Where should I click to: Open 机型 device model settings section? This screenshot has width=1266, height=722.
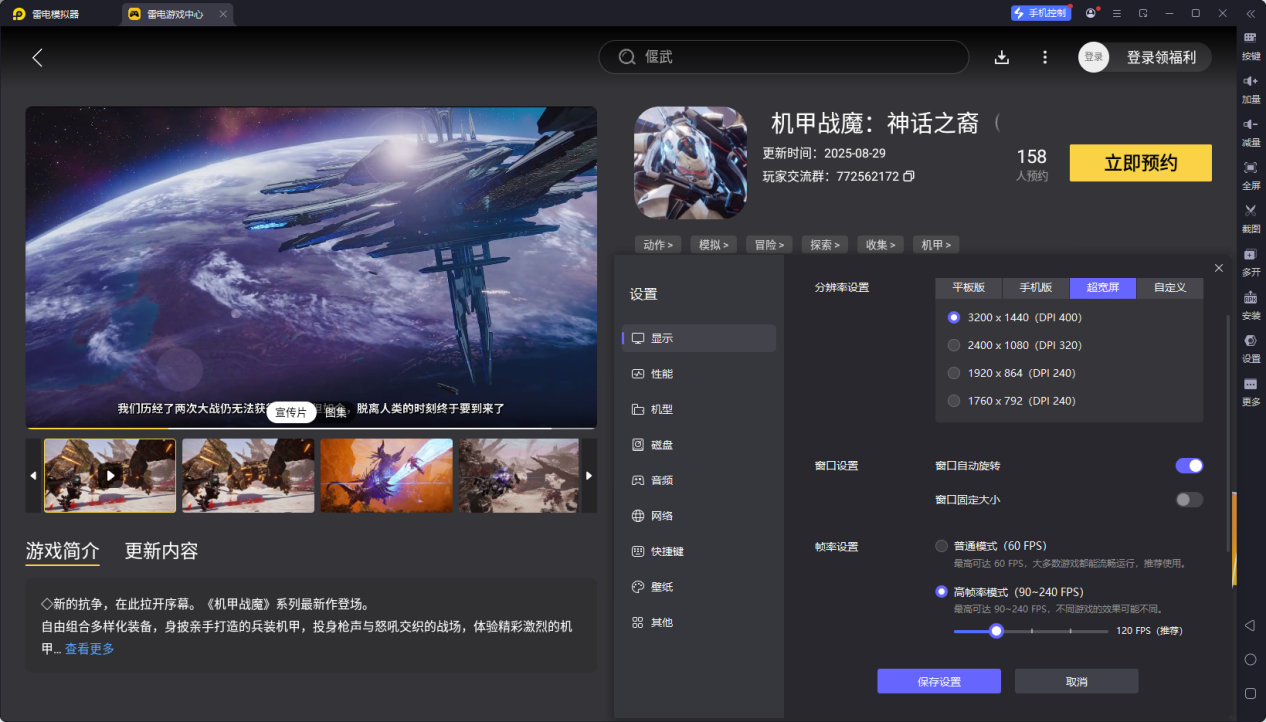tap(699, 409)
